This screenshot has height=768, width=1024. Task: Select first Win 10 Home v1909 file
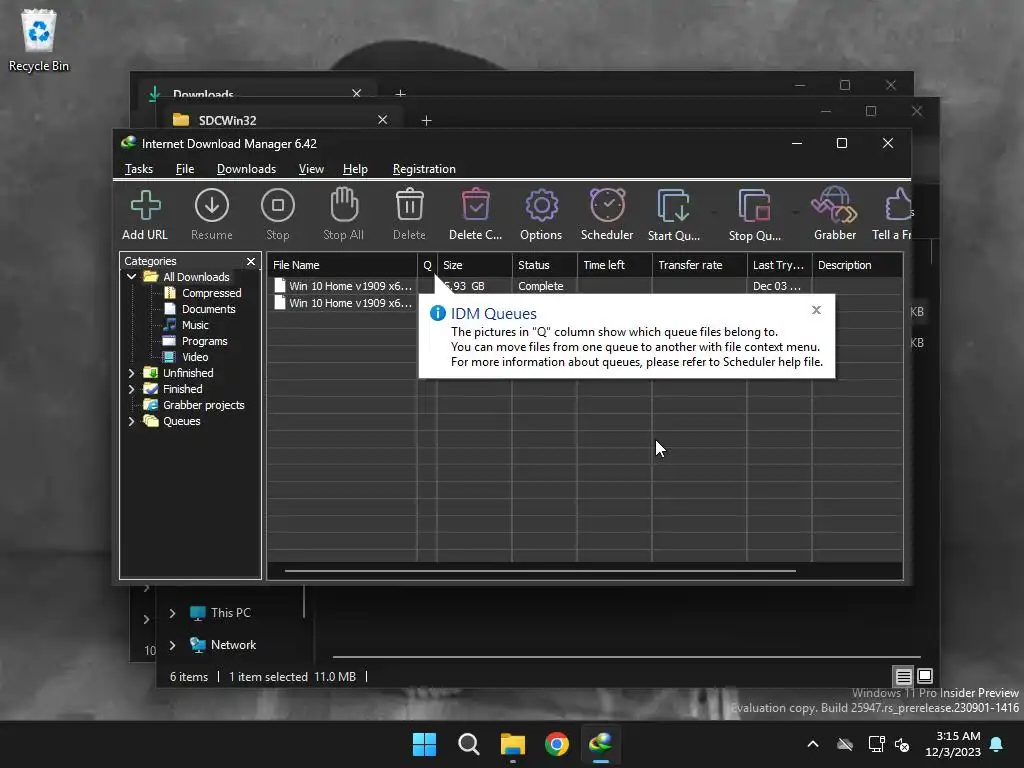tap(343, 286)
